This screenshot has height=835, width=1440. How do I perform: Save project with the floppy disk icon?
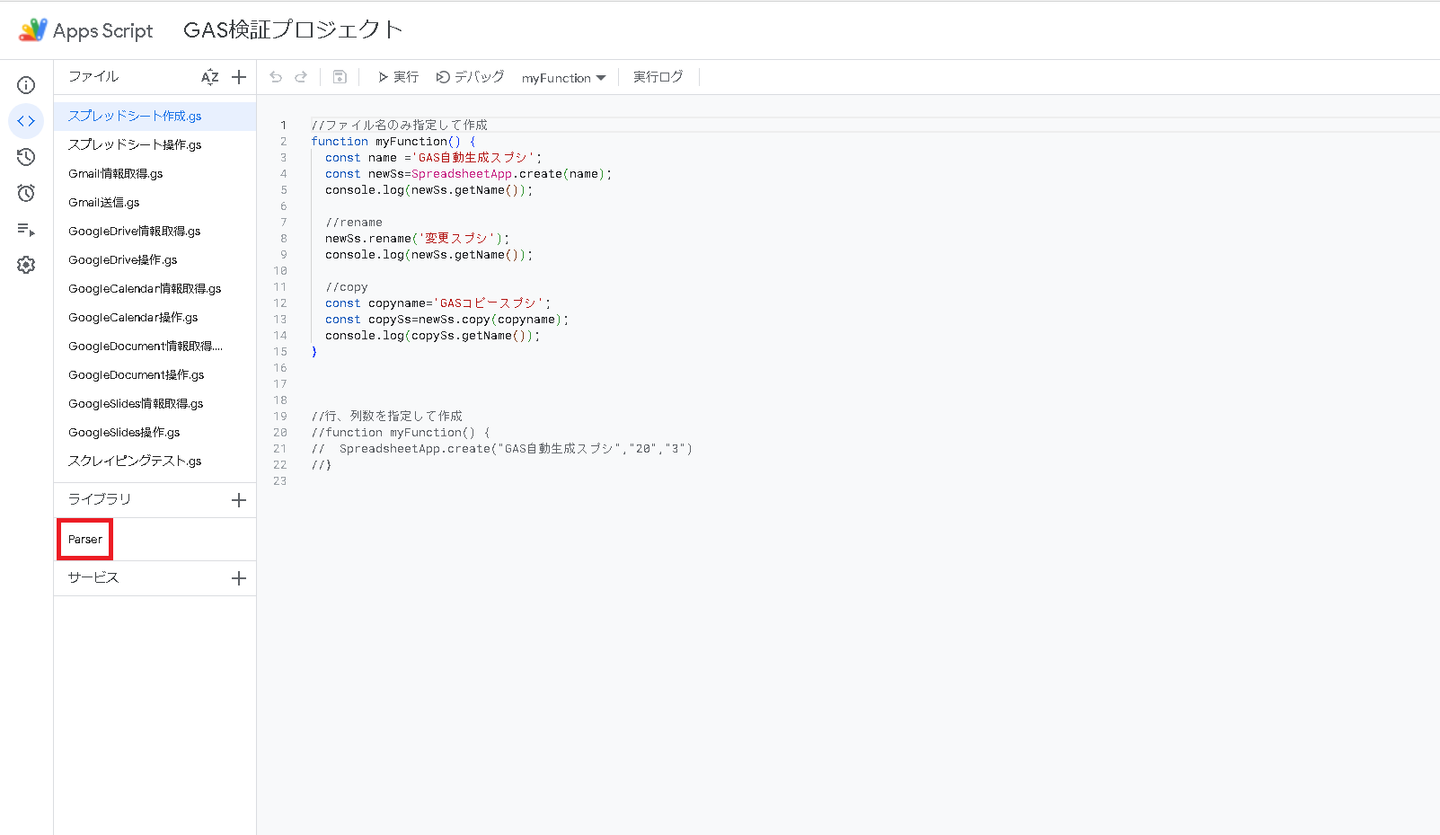click(339, 77)
